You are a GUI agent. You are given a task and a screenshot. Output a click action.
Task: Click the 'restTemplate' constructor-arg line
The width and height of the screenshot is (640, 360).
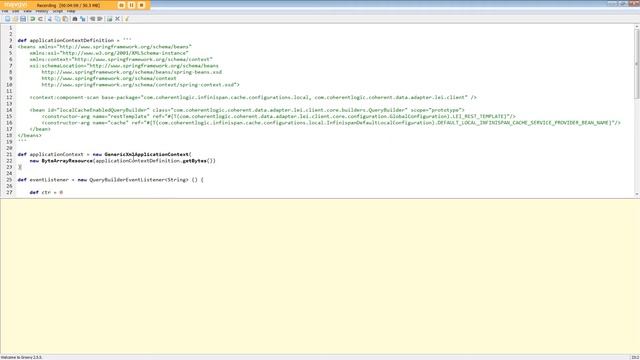coord(278,116)
